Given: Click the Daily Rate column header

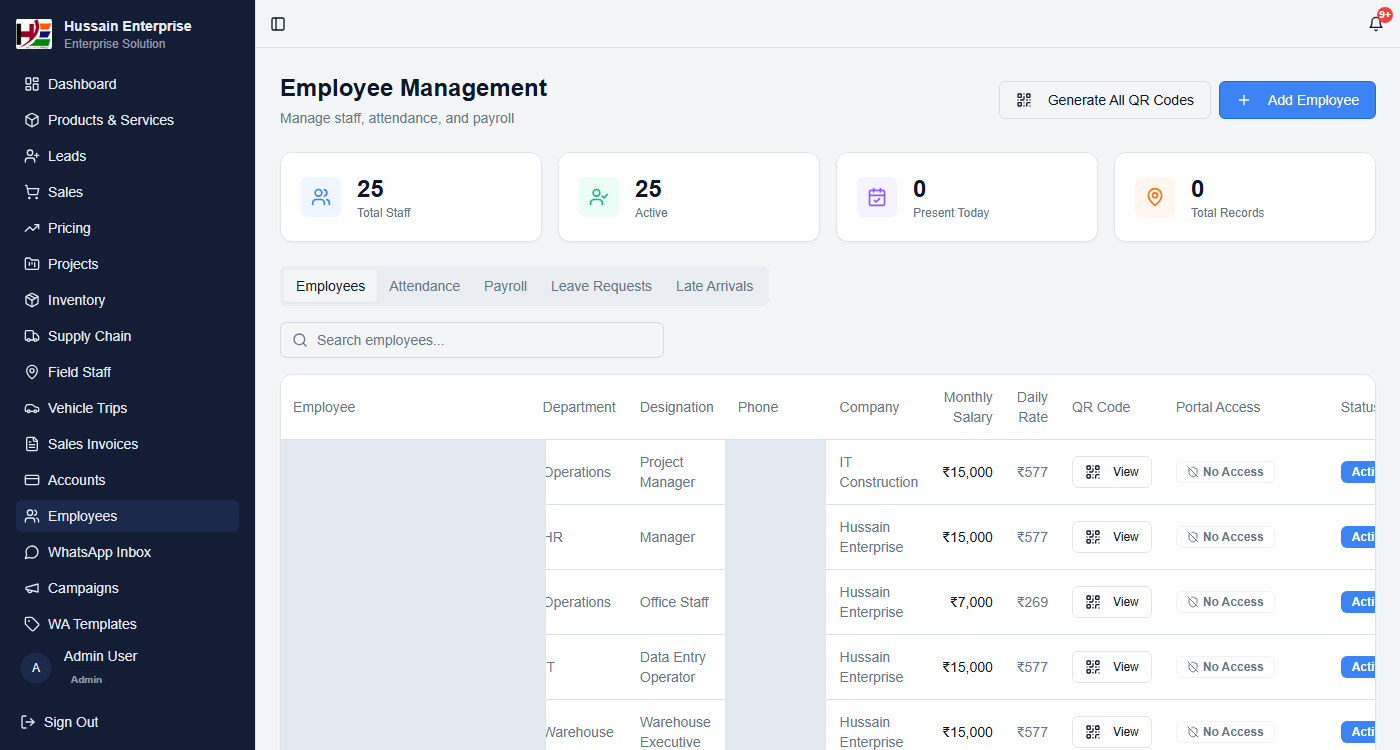Looking at the screenshot, I should pyautogui.click(x=1032, y=407).
